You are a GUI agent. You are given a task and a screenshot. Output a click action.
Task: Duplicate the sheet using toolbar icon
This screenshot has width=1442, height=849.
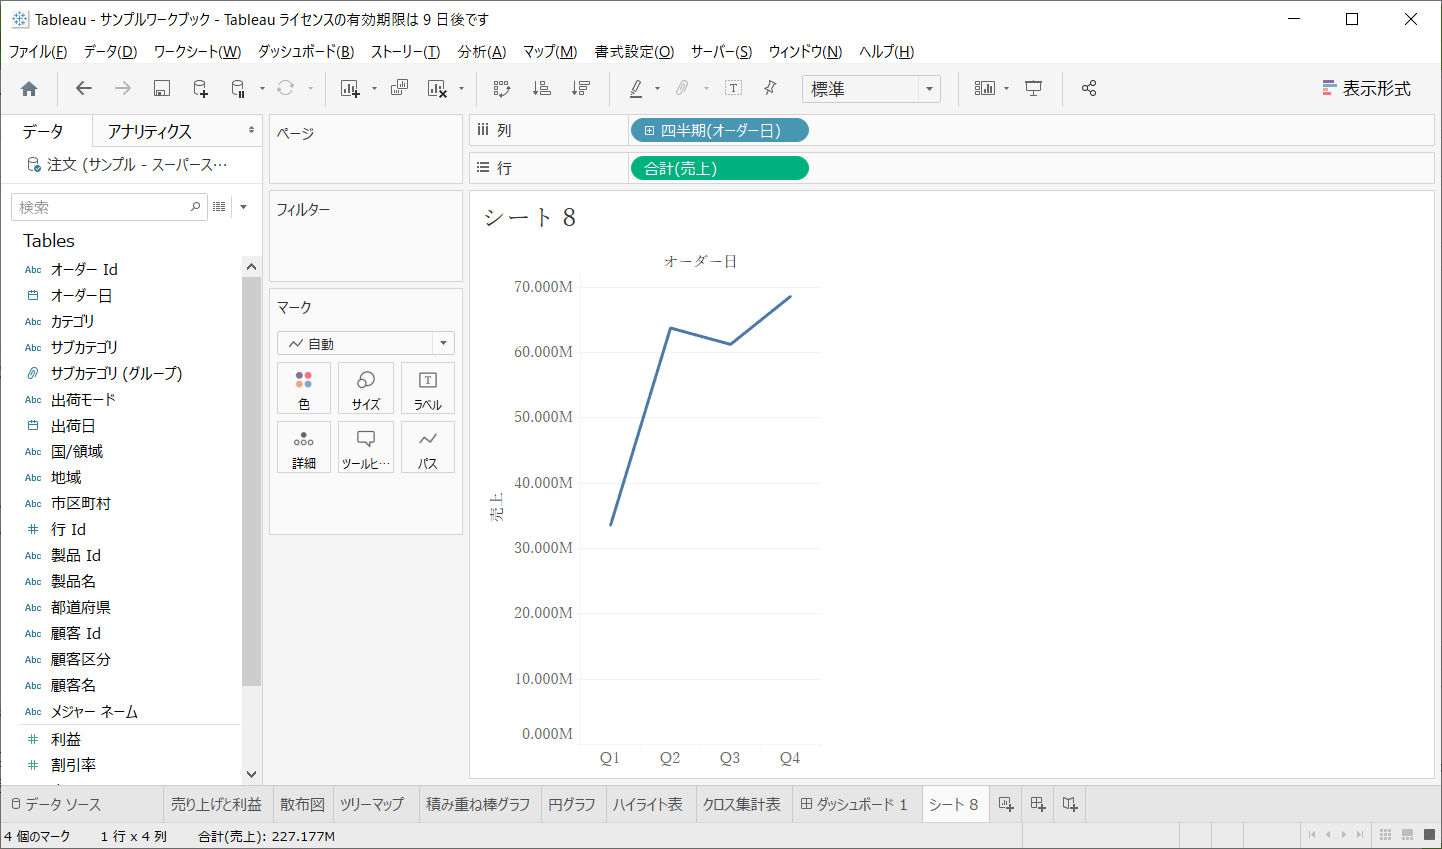tap(399, 89)
